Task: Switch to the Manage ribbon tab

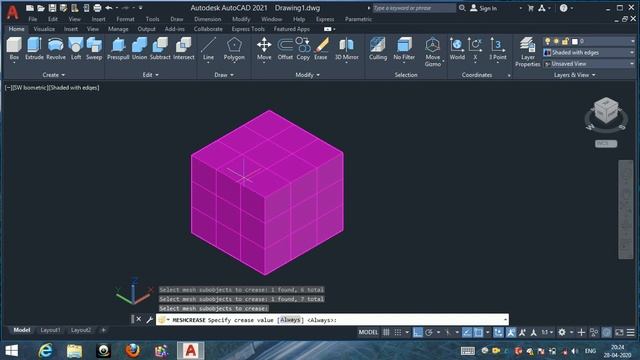Action: pos(118,29)
